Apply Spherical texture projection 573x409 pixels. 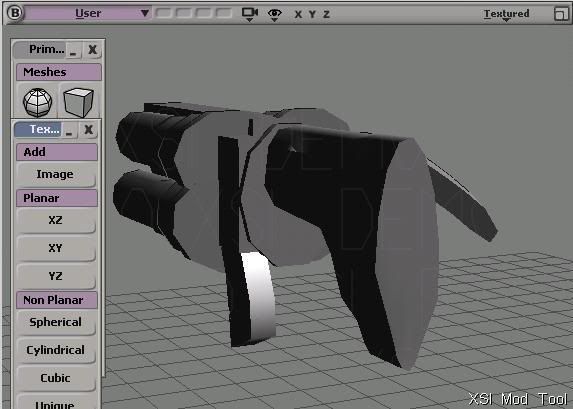point(56,323)
